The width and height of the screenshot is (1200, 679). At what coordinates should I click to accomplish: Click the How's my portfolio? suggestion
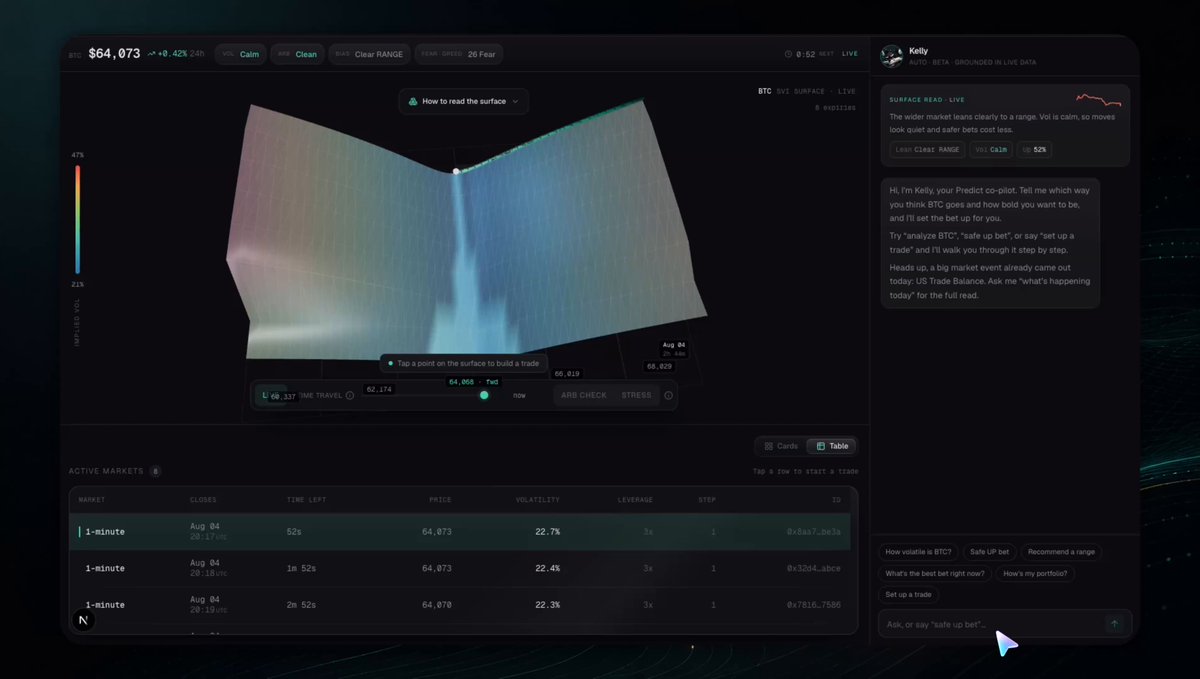pyautogui.click(x=1035, y=573)
